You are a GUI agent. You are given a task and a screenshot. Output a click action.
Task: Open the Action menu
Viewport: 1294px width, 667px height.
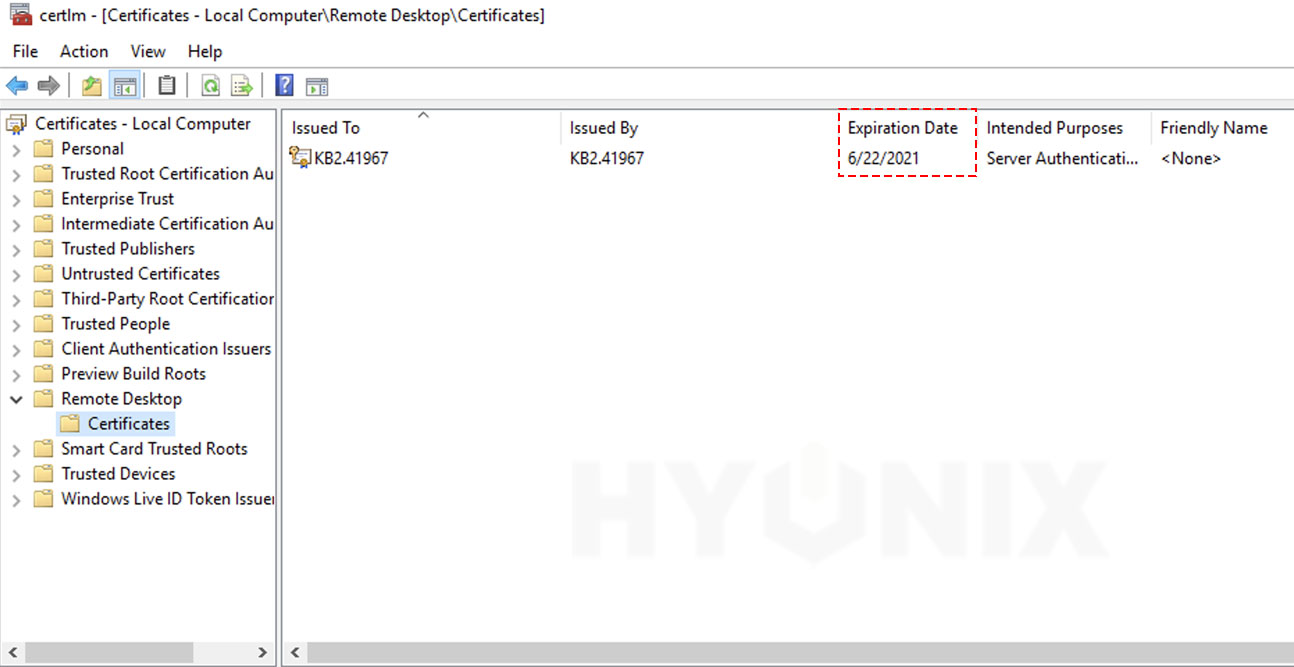[x=83, y=51]
